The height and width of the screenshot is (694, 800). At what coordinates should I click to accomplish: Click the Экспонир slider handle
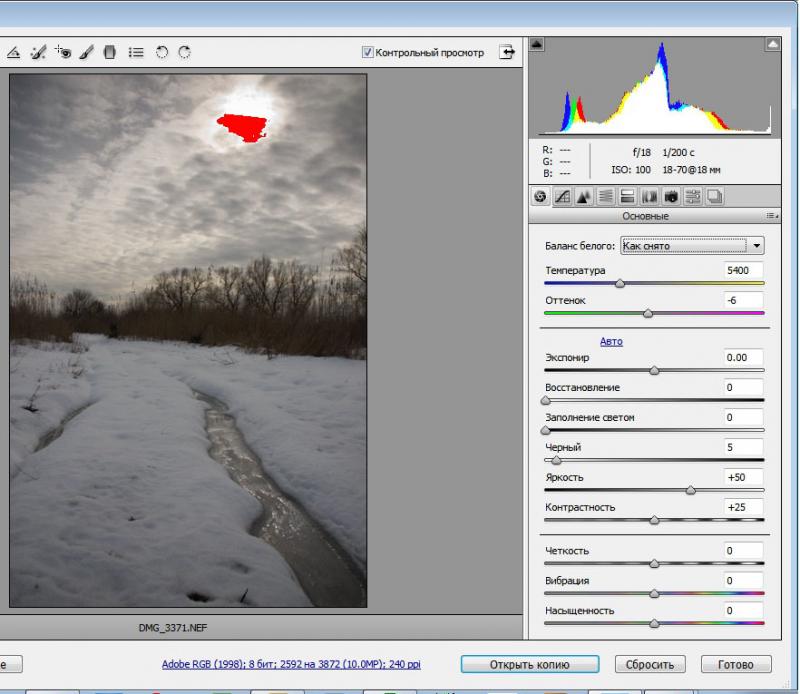click(x=654, y=371)
